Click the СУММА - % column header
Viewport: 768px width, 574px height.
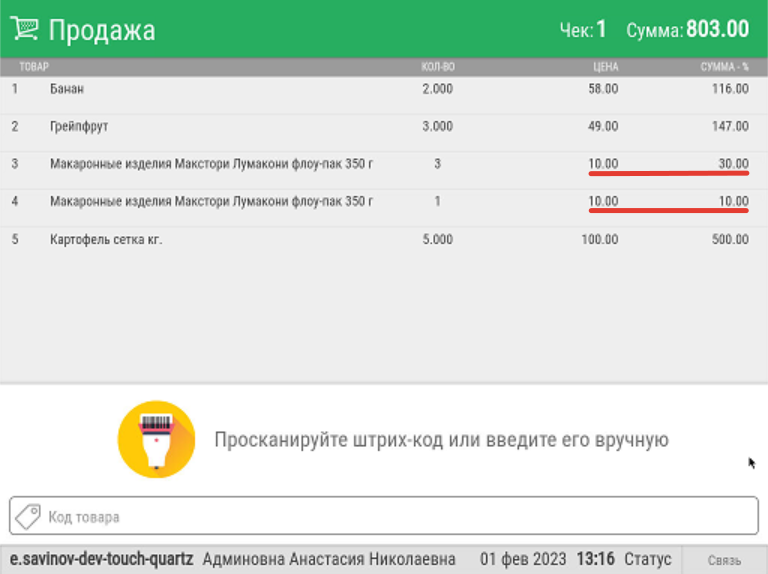tap(724, 67)
